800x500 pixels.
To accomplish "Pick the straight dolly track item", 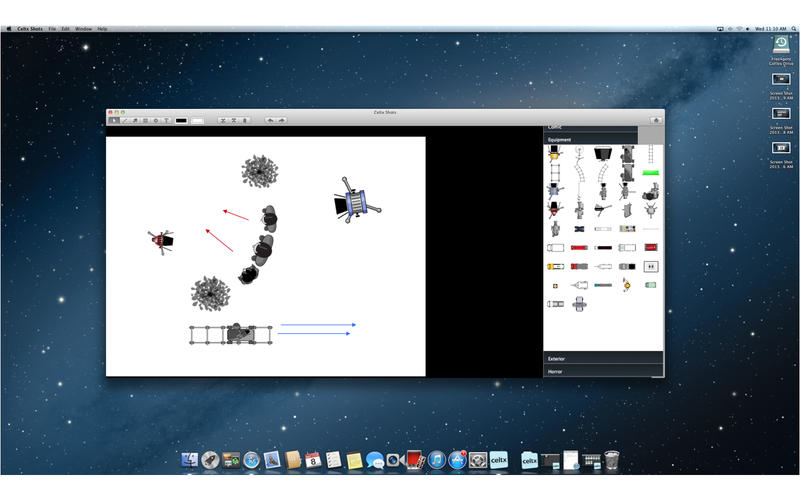I will 555,172.
